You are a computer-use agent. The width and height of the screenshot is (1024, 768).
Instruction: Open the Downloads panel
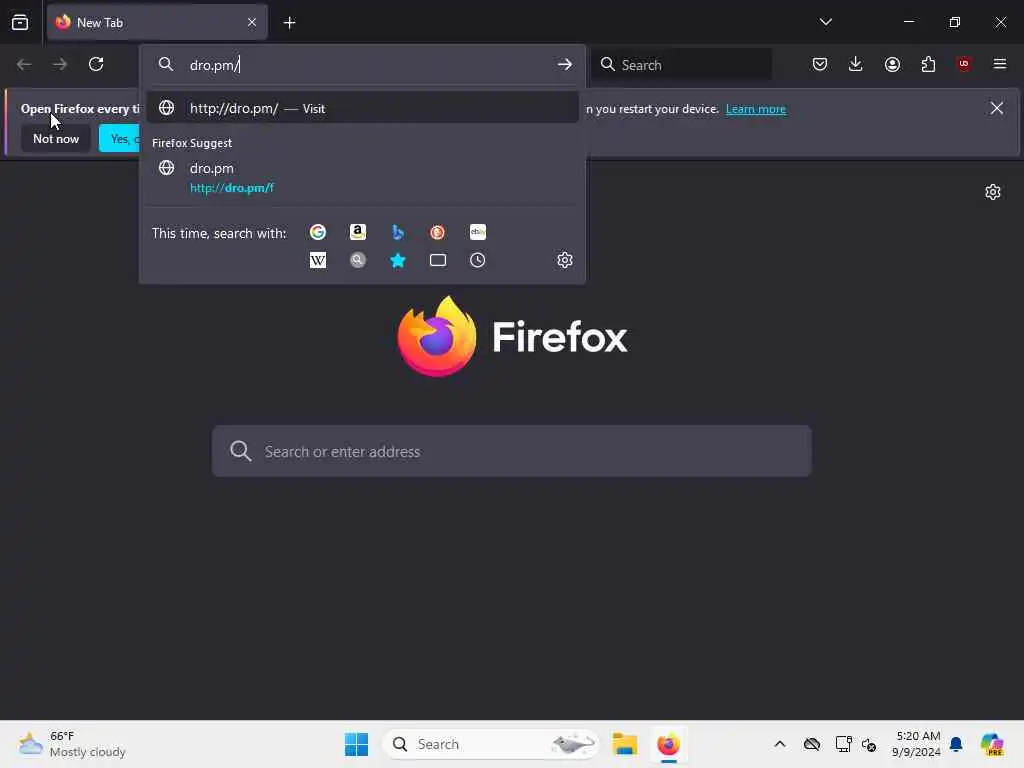(856, 64)
